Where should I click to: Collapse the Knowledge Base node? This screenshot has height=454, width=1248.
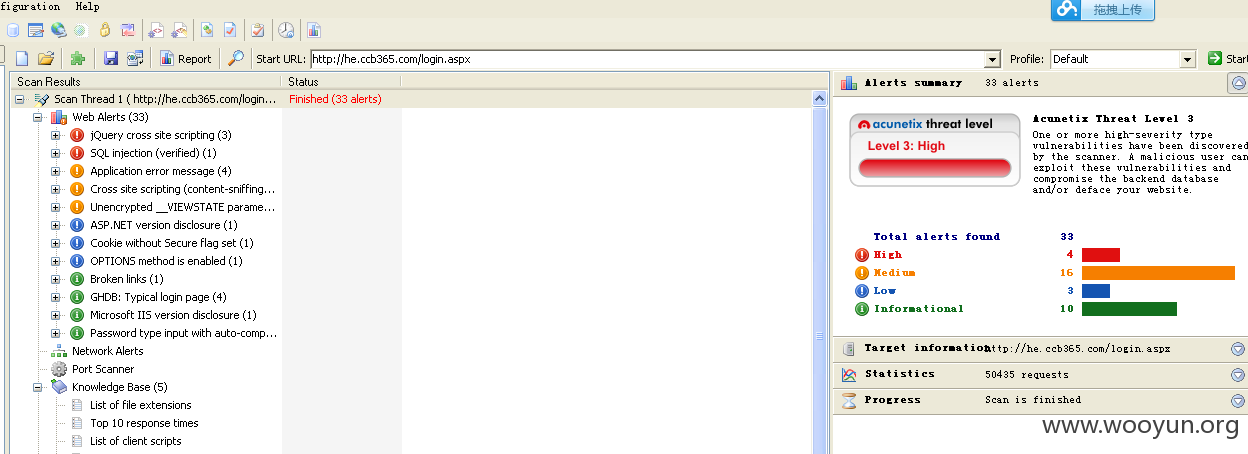pyautogui.click(x=38, y=387)
